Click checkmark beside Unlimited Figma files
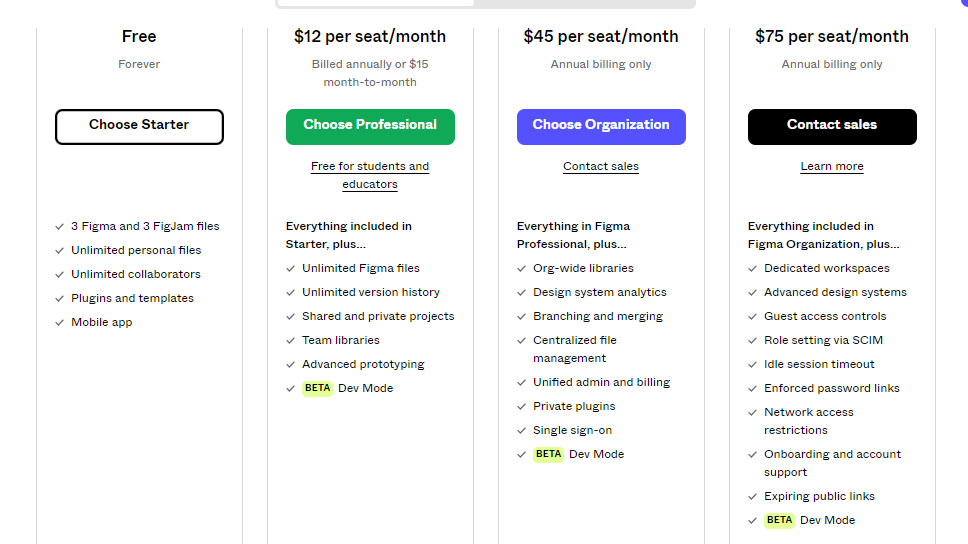The height and width of the screenshot is (544, 968). pos(291,268)
